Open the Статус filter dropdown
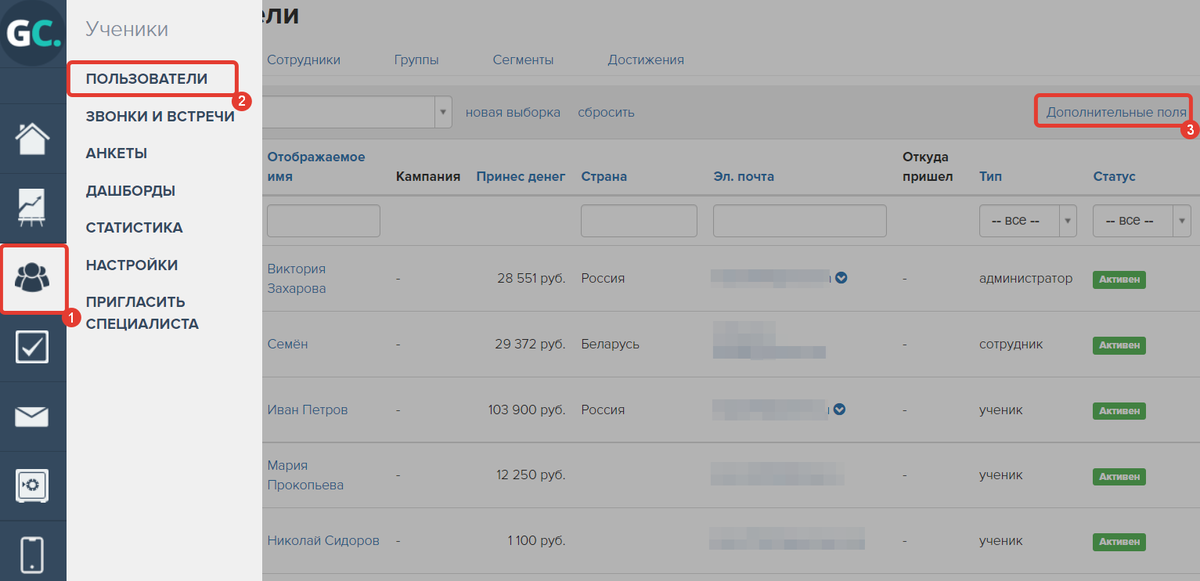 click(1140, 220)
